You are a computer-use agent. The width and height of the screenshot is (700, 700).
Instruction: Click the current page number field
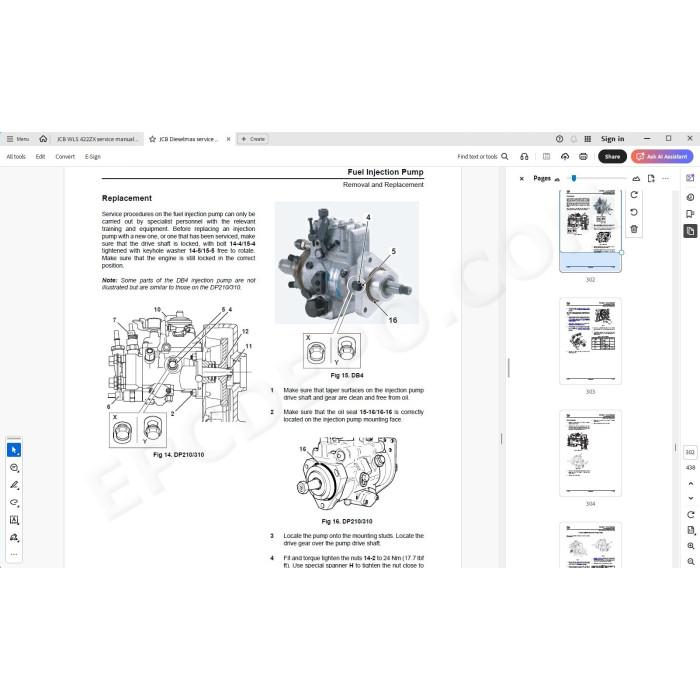[x=690, y=452]
